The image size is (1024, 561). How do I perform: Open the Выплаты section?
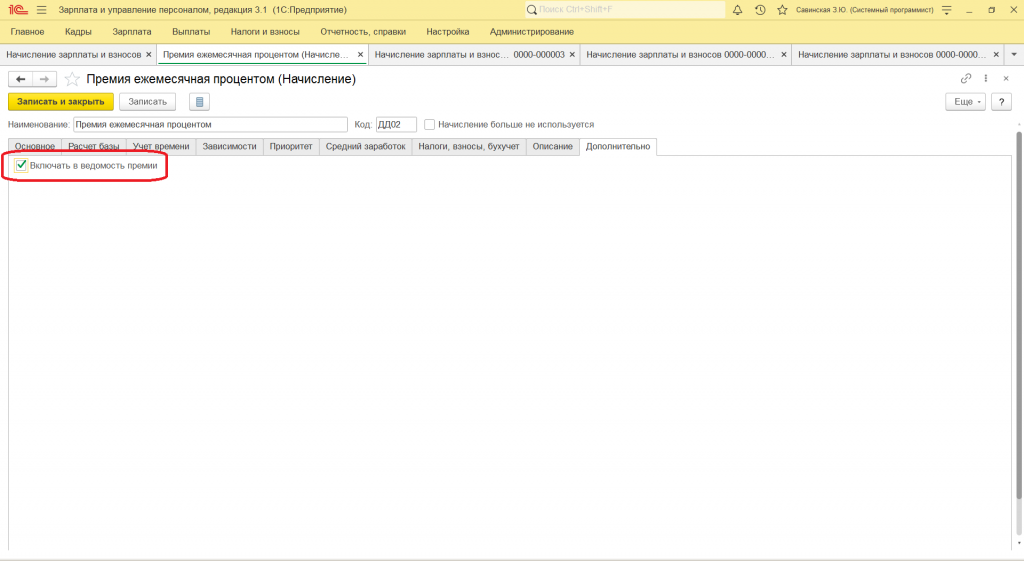[x=191, y=31]
